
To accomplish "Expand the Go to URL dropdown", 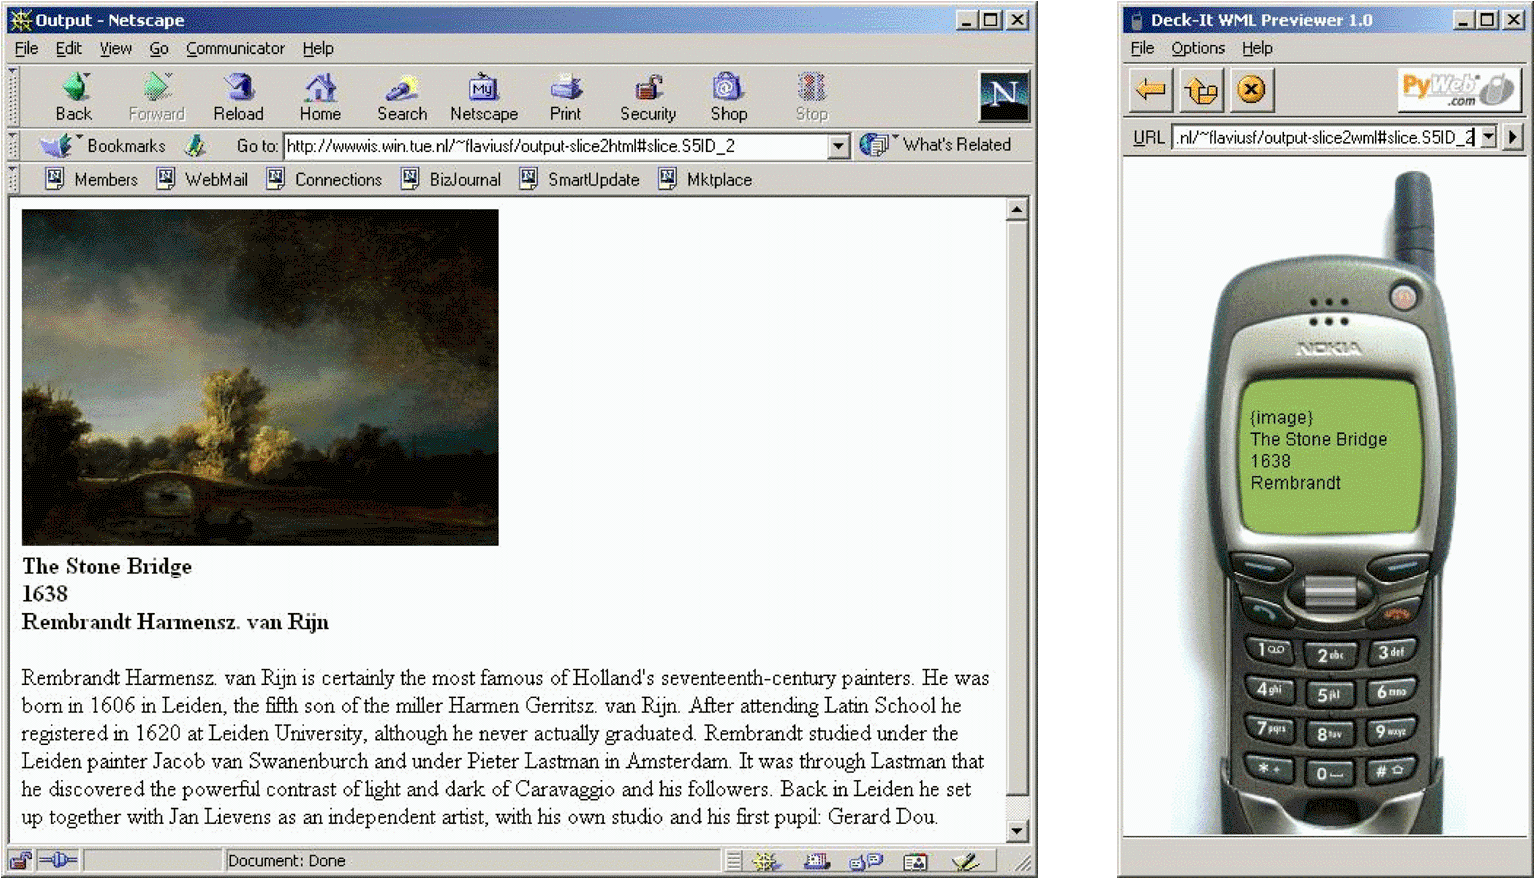I will (x=838, y=146).
